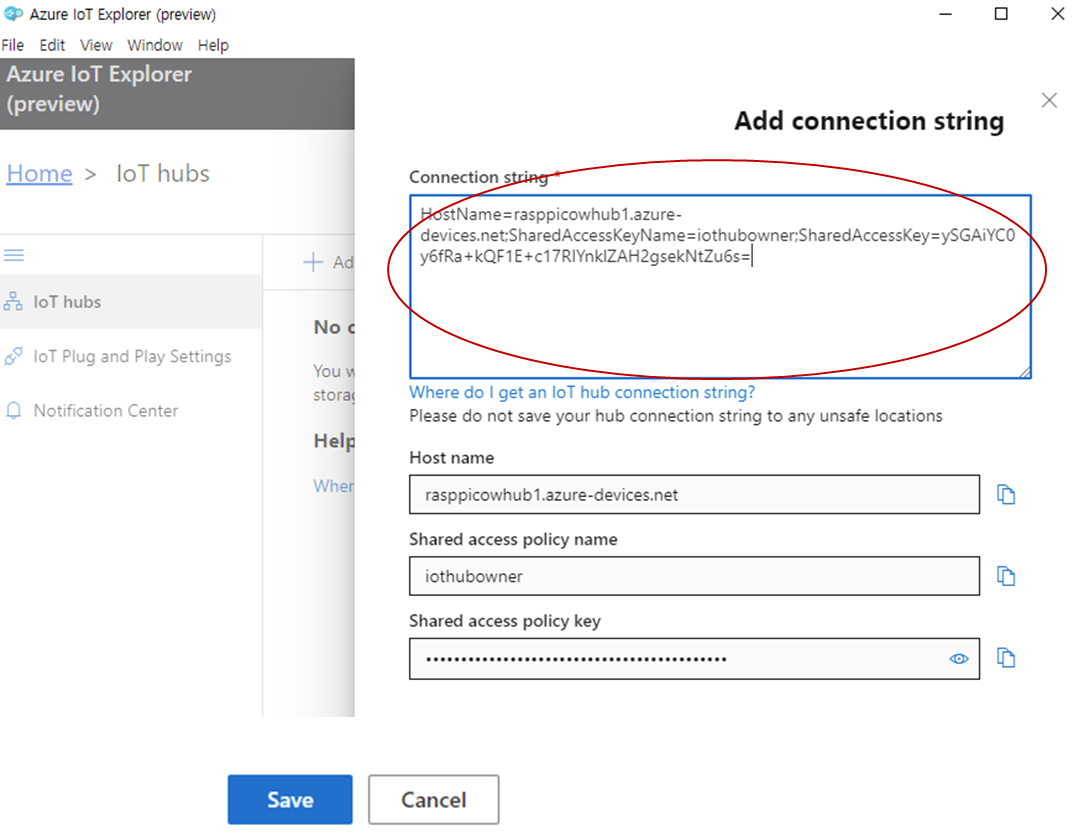Image resolution: width=1084 pixels, height=837 pixels.
Task: Open 'Where do I get an IoT hub connection string?' link
Action: click(x=582, y=392)
